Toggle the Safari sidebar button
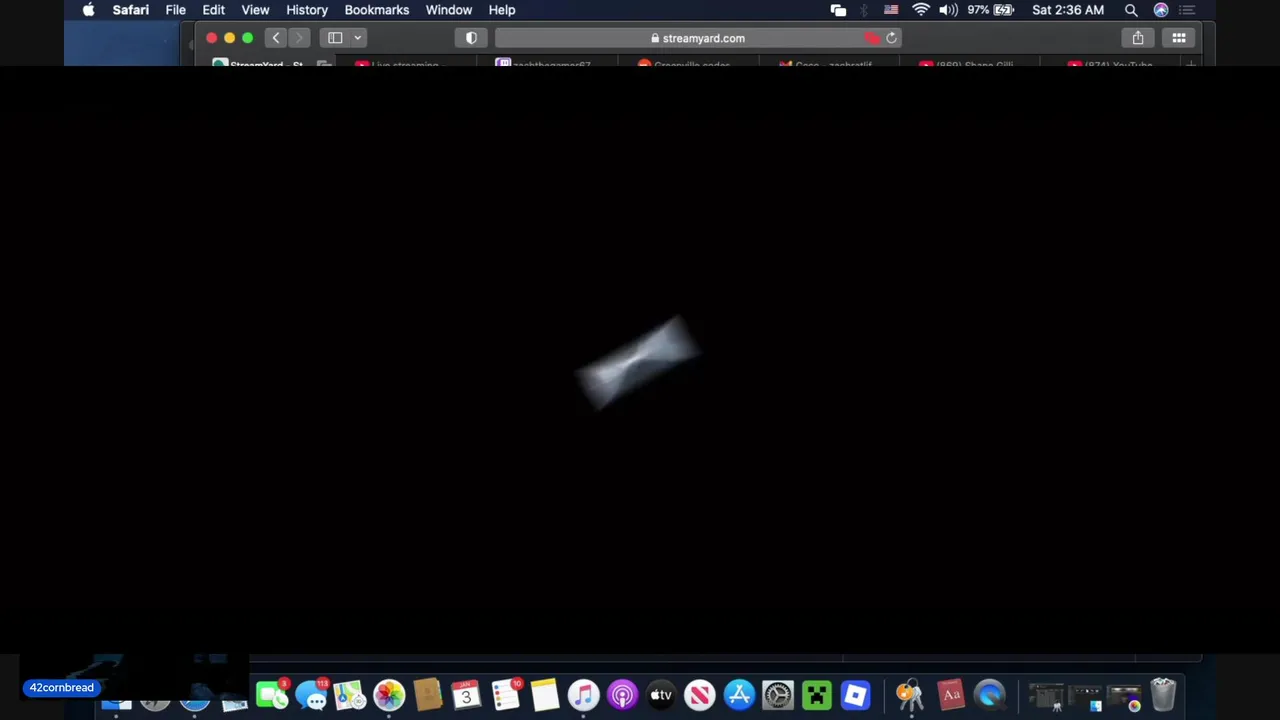The width and height of the screenshot is (1280, 720). 335,38
